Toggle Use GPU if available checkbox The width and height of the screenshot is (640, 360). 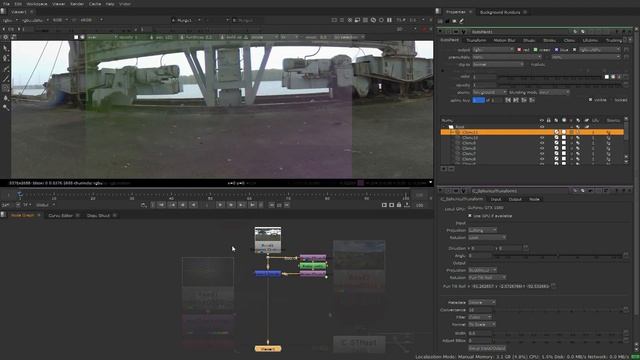[x=470, y=216]
